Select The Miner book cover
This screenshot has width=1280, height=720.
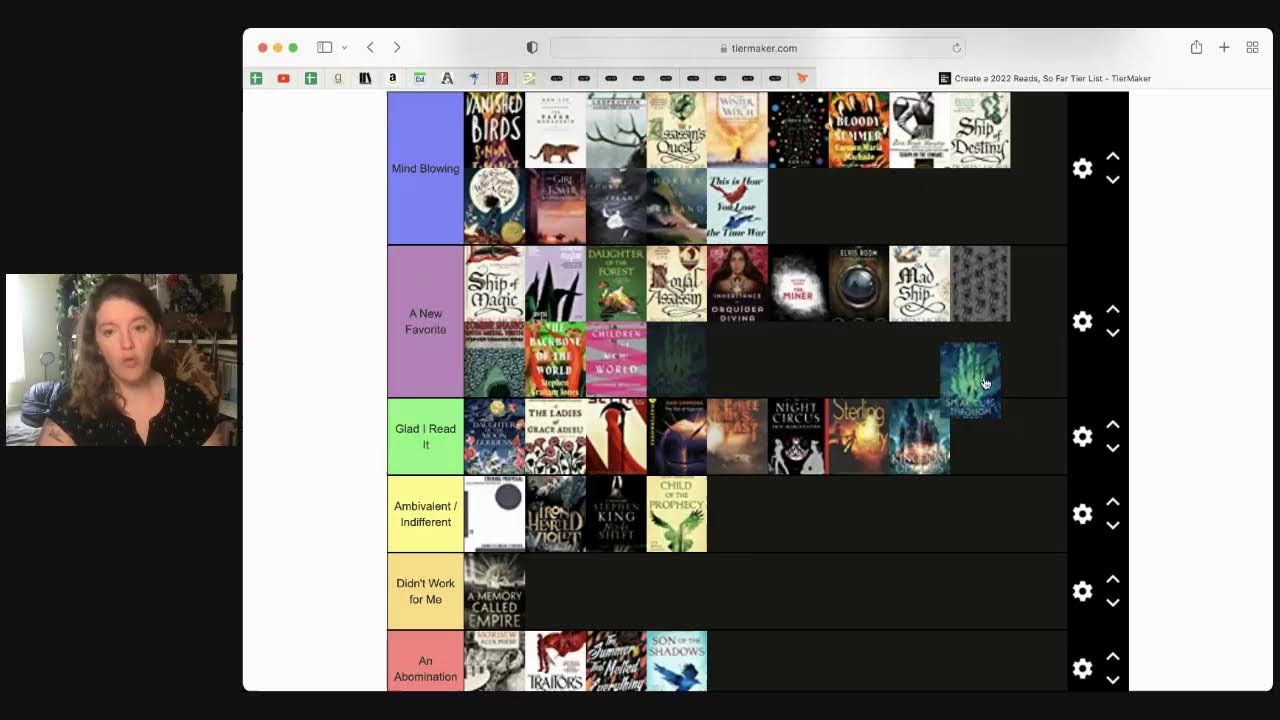point(798,284)
